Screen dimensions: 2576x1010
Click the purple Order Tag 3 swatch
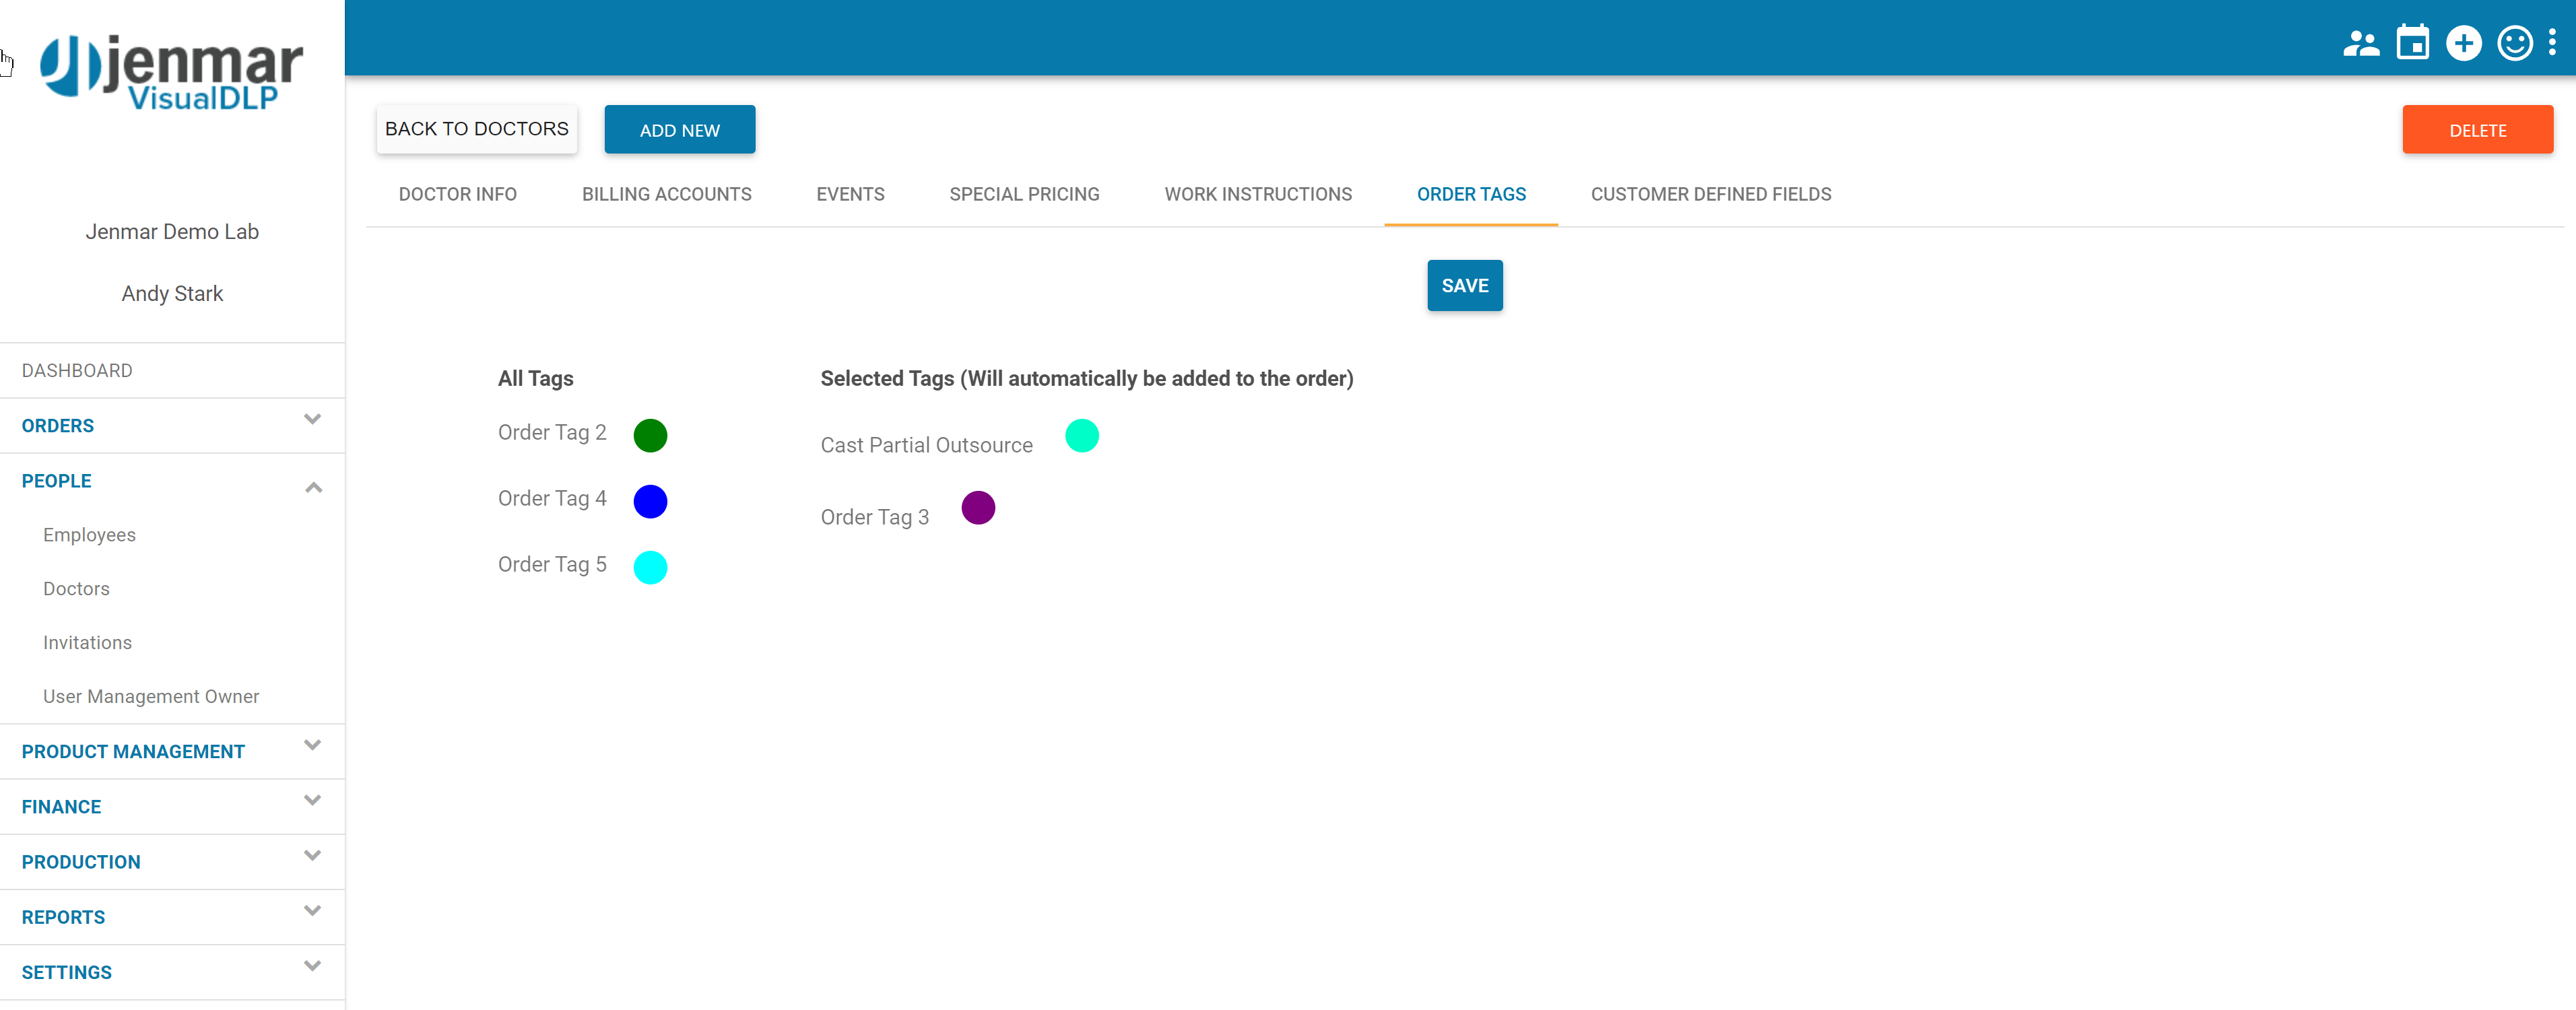(x=977, y=508)
